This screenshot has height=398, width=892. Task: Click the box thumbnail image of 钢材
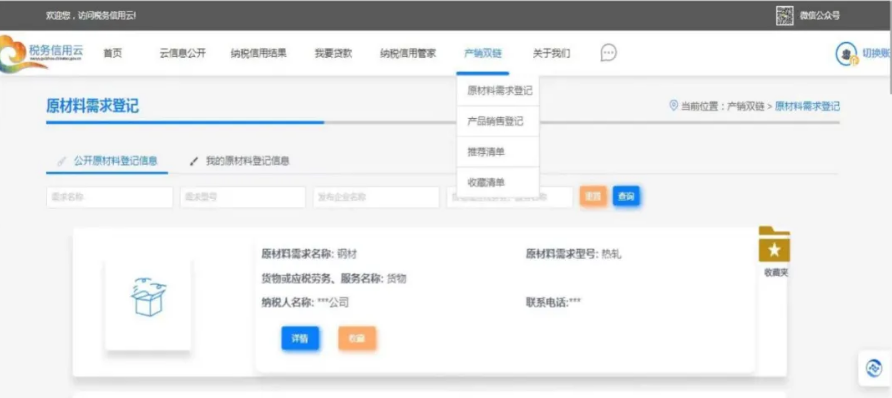pos(148,304)
